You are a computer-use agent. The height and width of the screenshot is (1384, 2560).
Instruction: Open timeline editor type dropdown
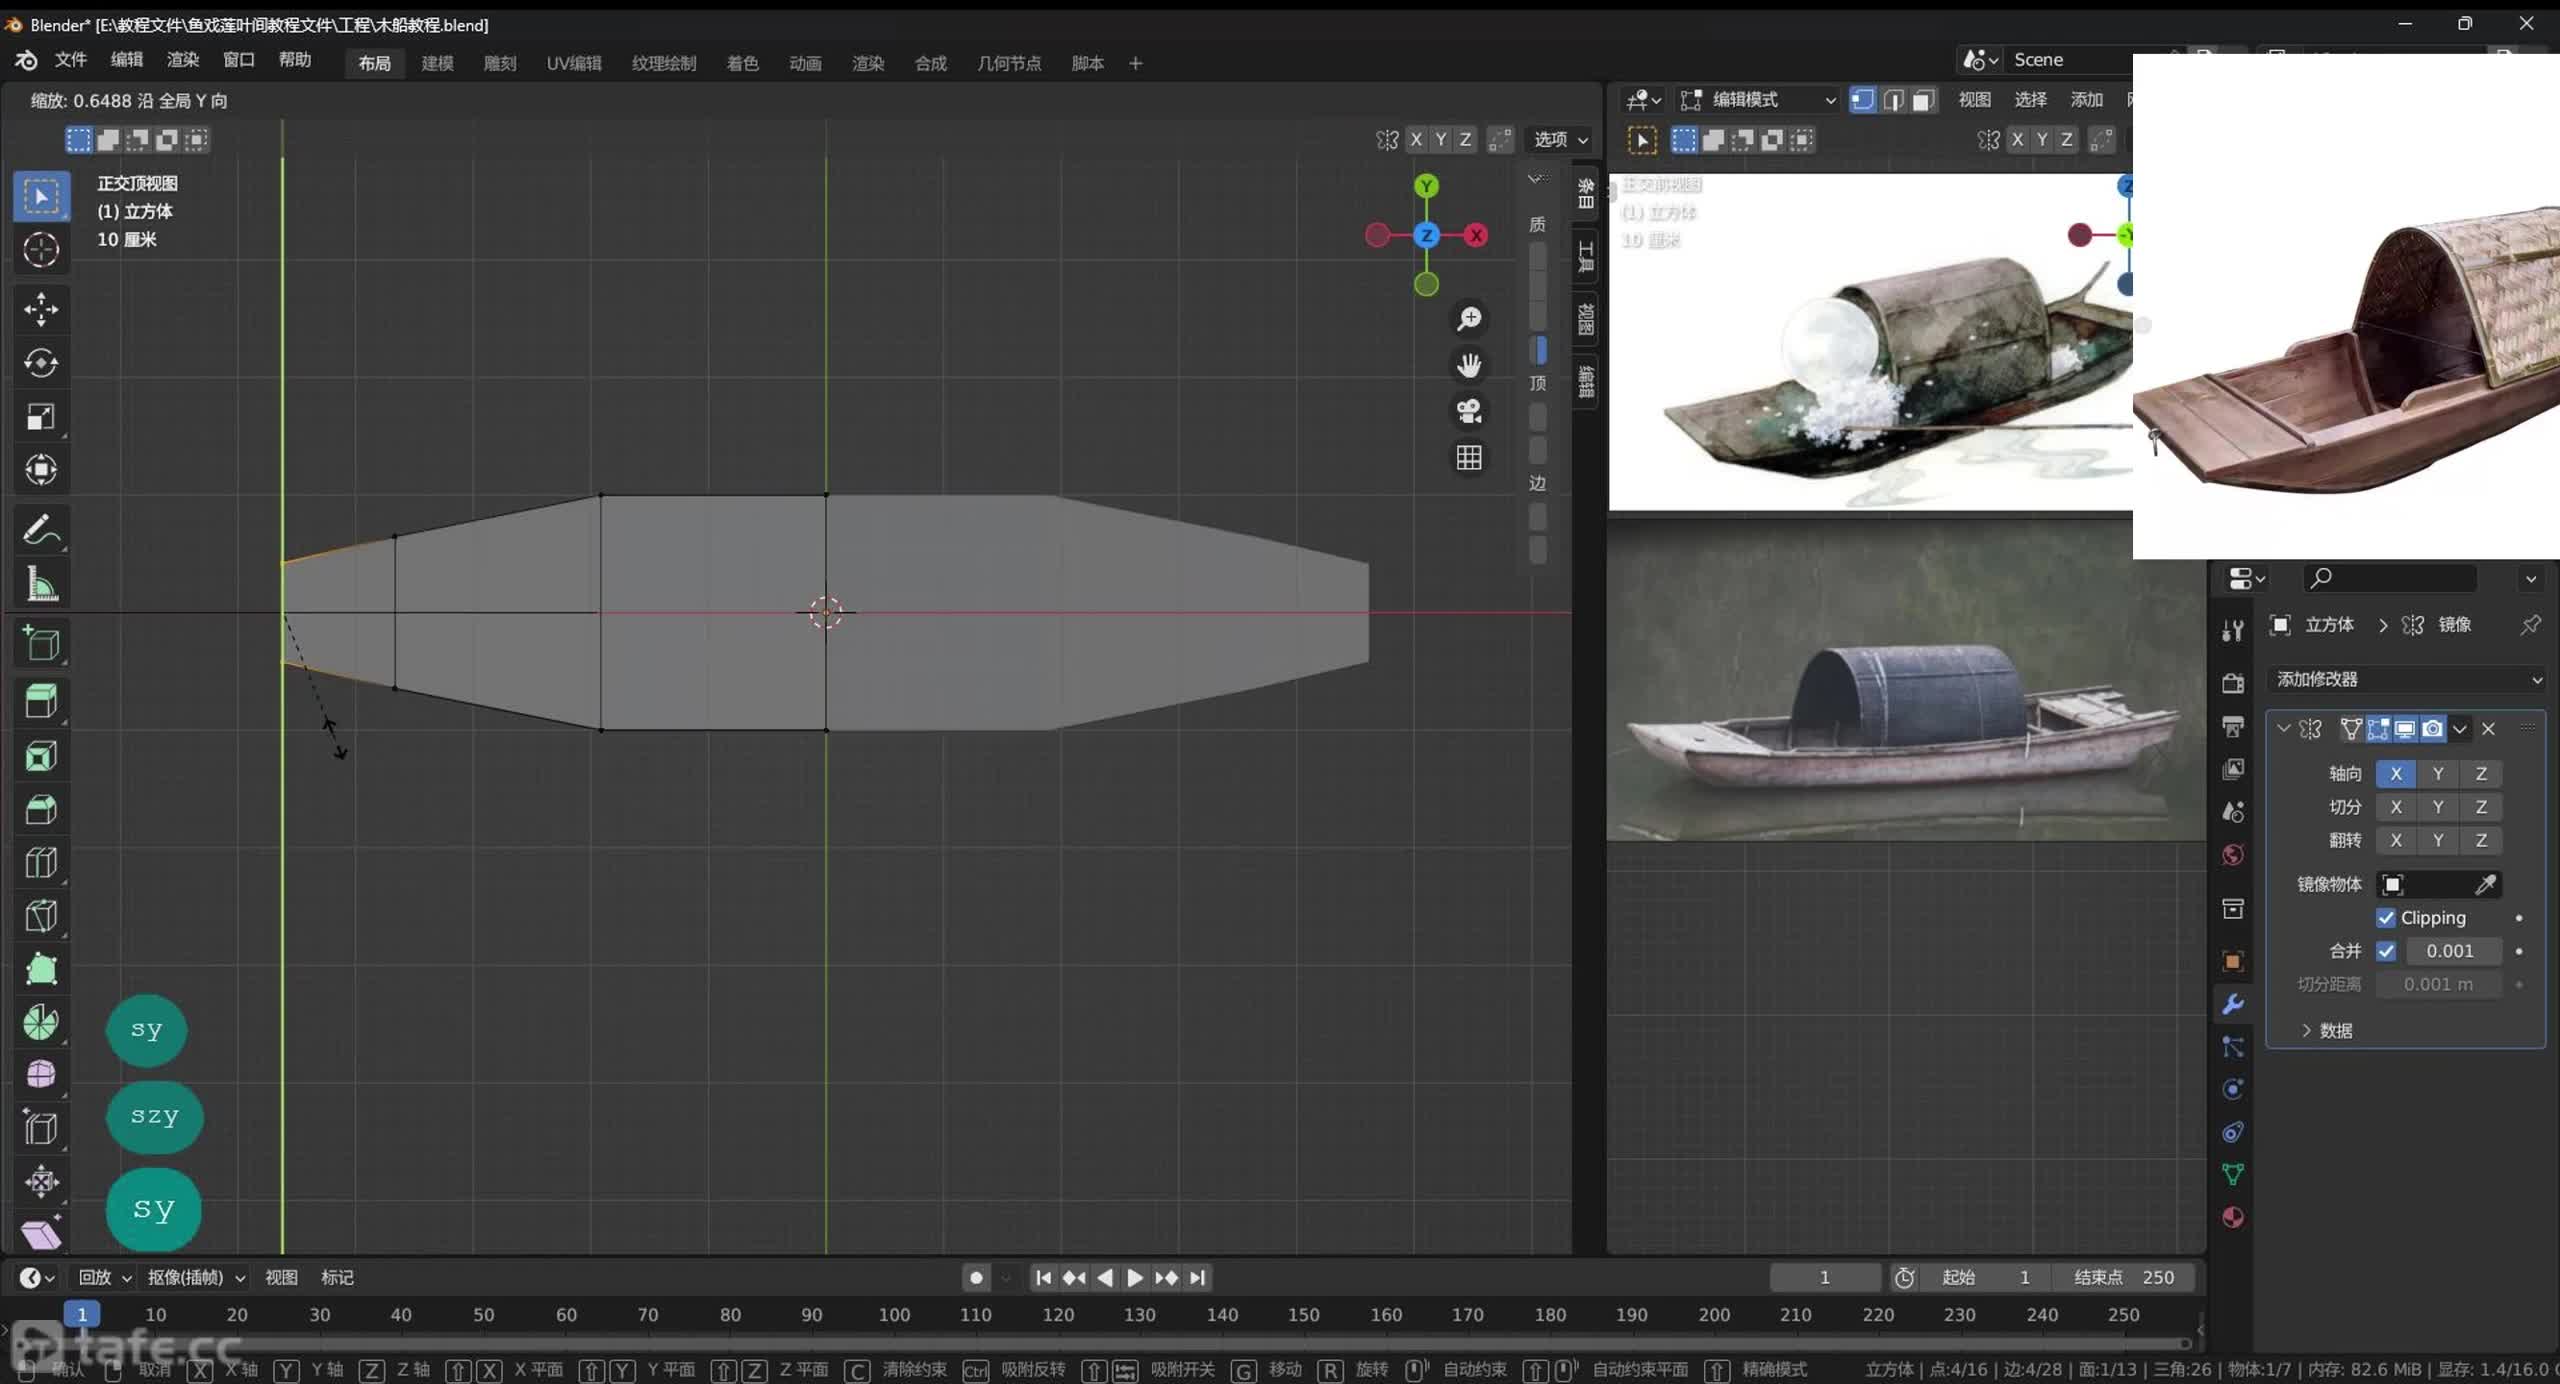pos(36,1277)
